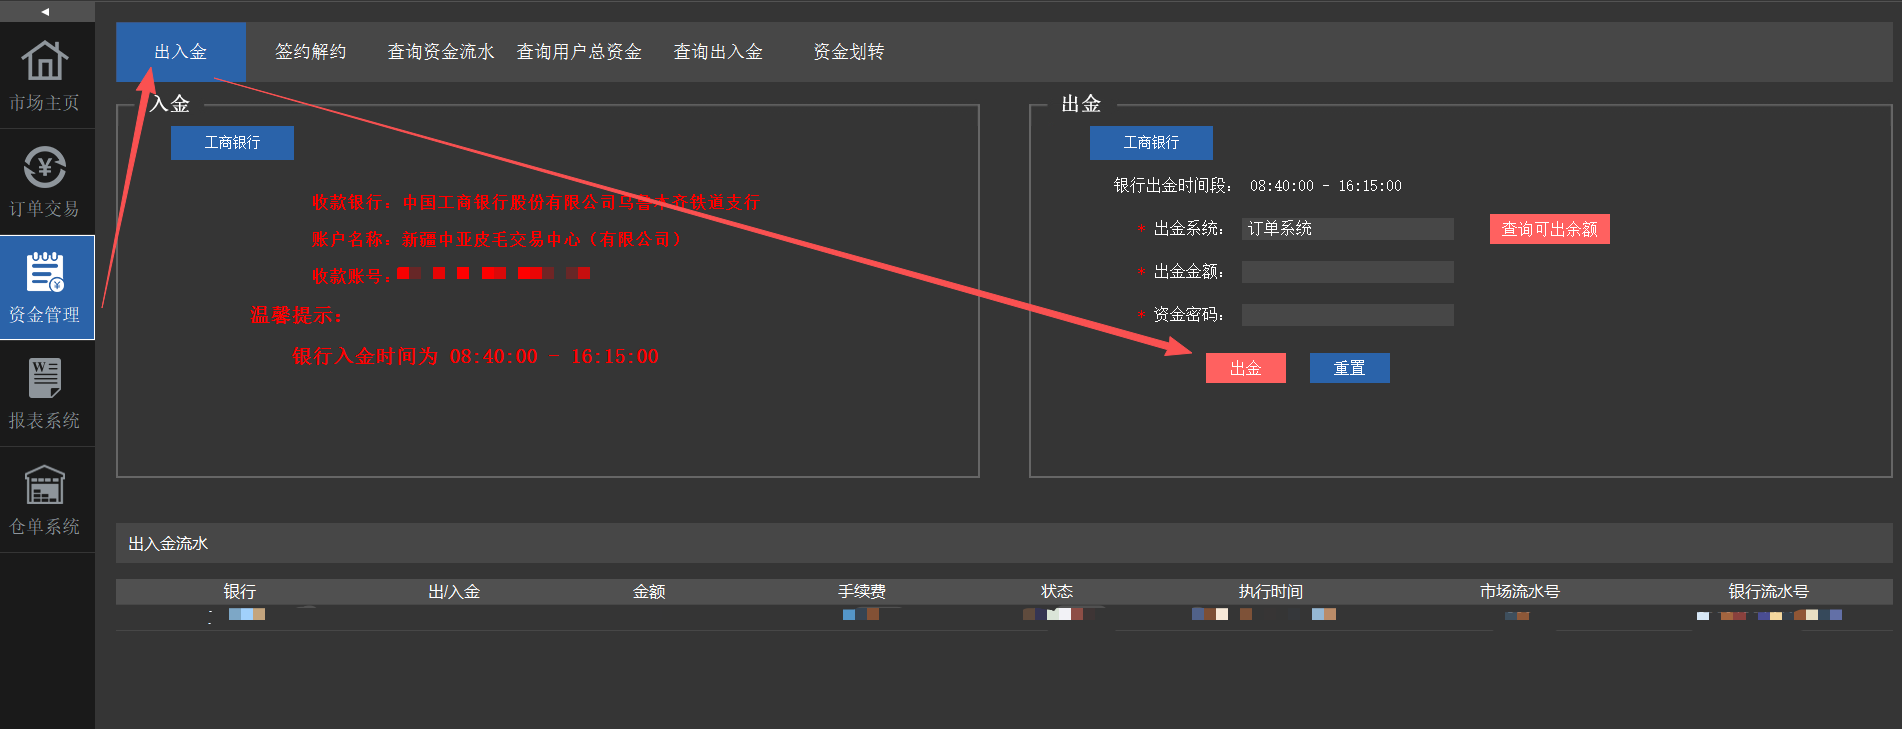Open the 查询用户总资金 tab
This screenshot has height=729, width=1902.
coord(579,52)
